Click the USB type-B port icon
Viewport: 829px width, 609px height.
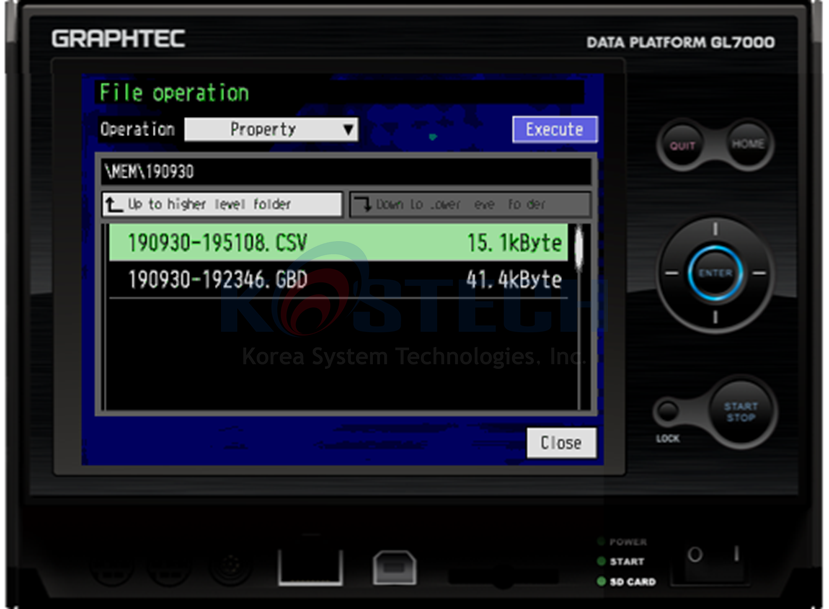pos(394,568)
